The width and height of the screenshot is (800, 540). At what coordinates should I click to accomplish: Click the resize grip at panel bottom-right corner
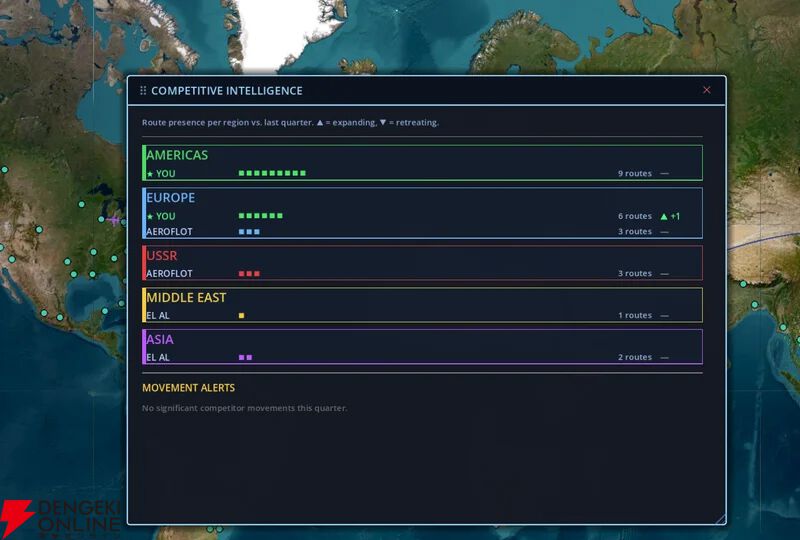click(720, 518)
